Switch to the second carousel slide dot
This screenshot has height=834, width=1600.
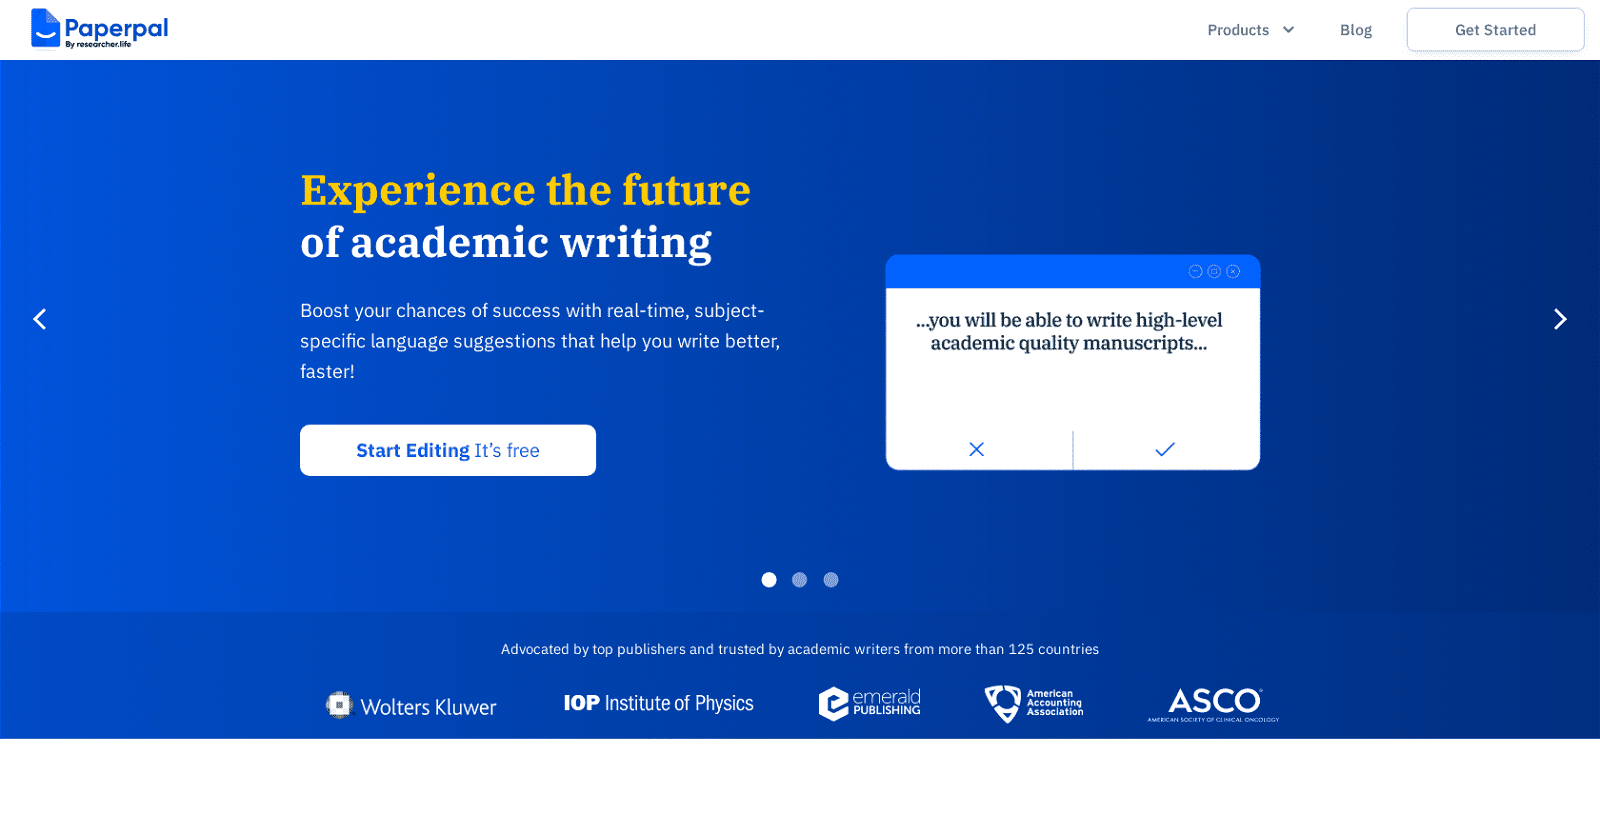click(x=800, y=580)
